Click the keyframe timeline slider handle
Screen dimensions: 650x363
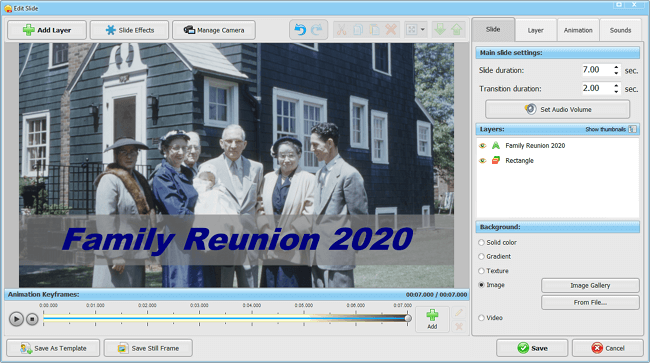pyautogui.click(x=408, y=318)
